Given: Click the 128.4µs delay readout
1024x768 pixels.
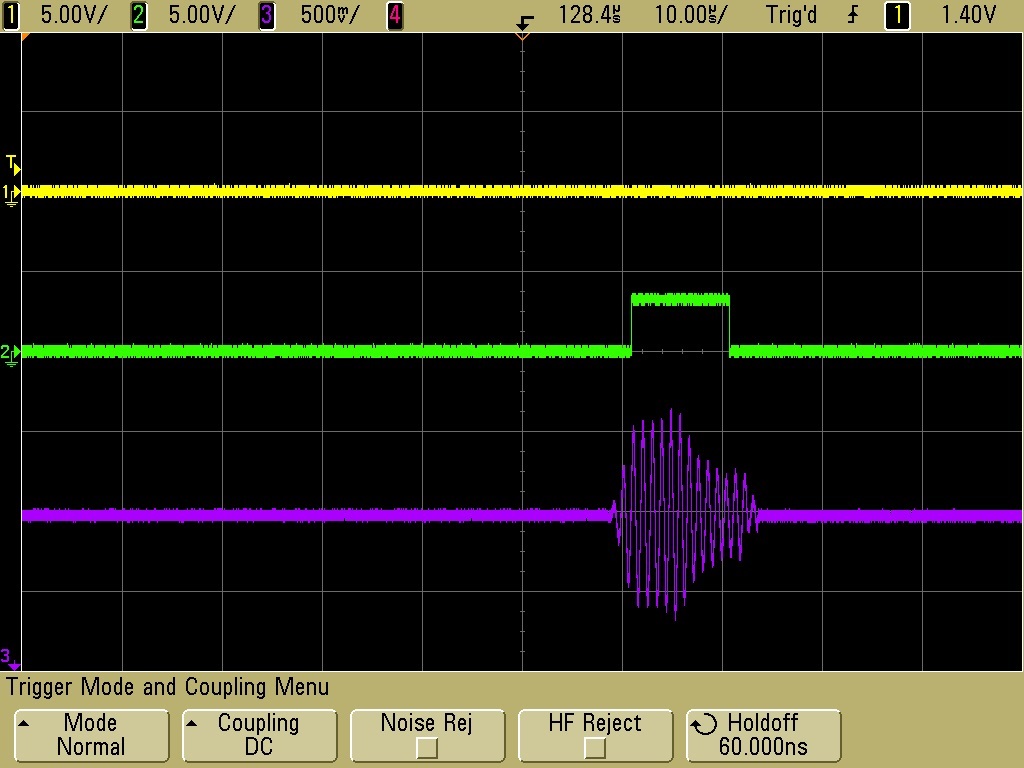Looking at the screenshot, I should tap(589, 15).
